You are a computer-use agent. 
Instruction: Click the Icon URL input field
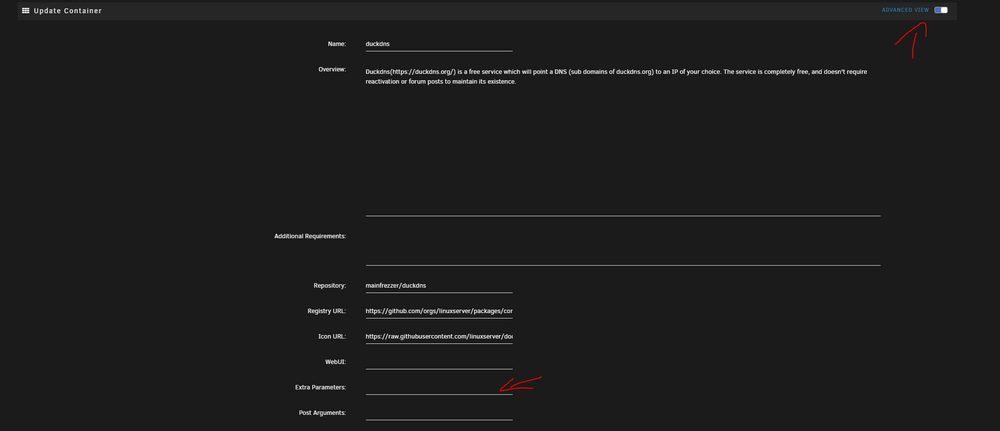[439, 337]
